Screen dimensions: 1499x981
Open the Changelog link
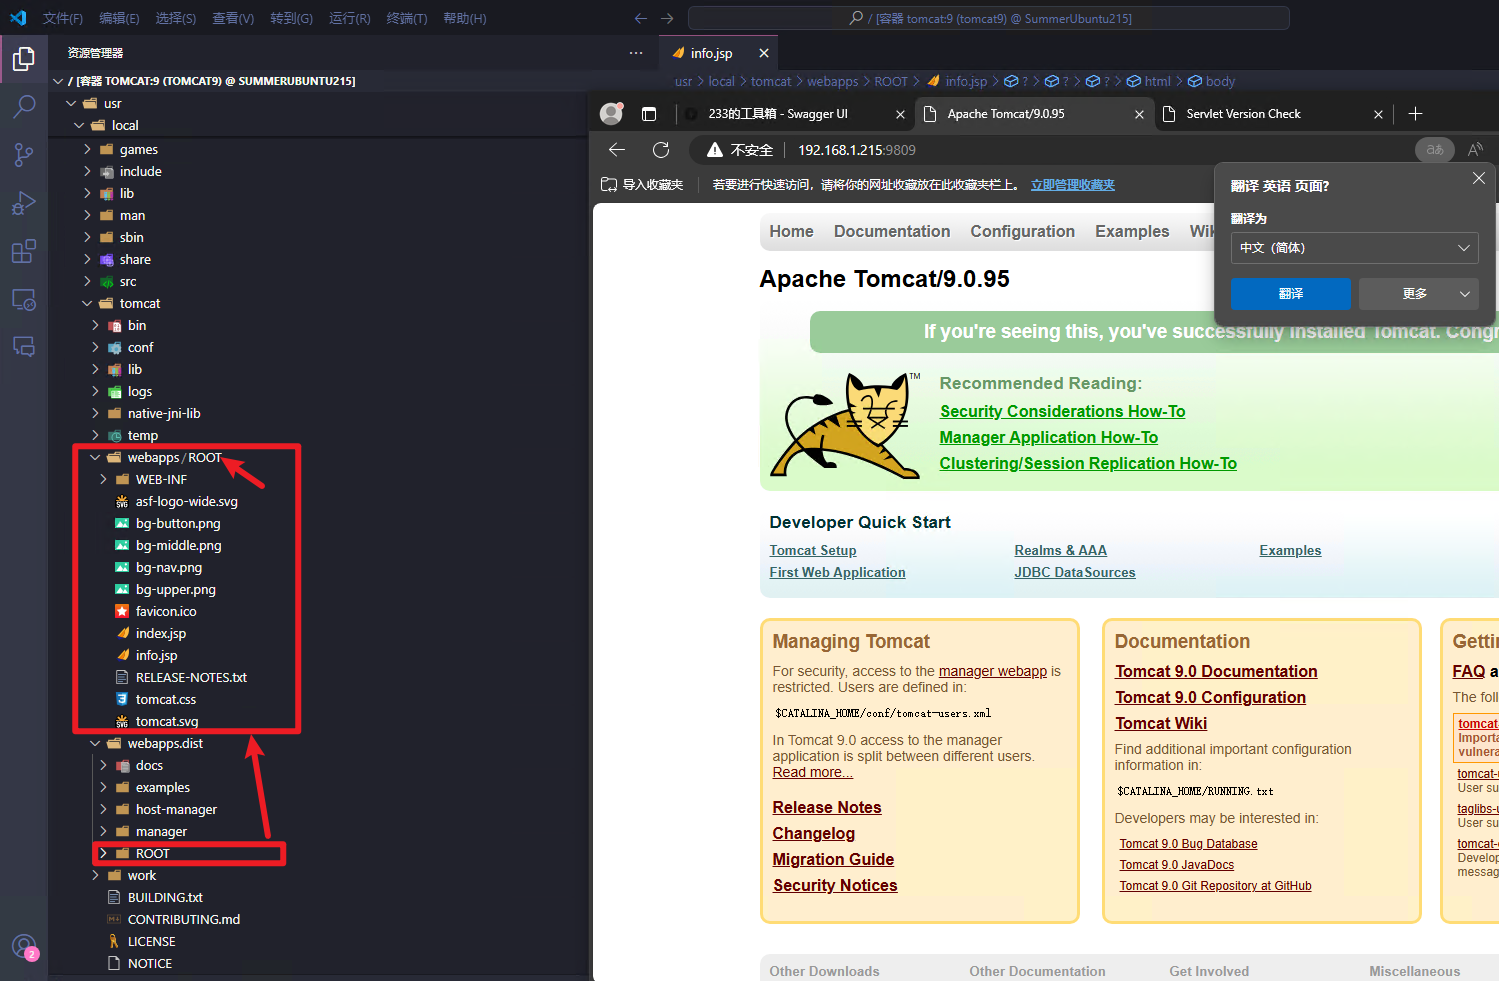click(813, 833)
